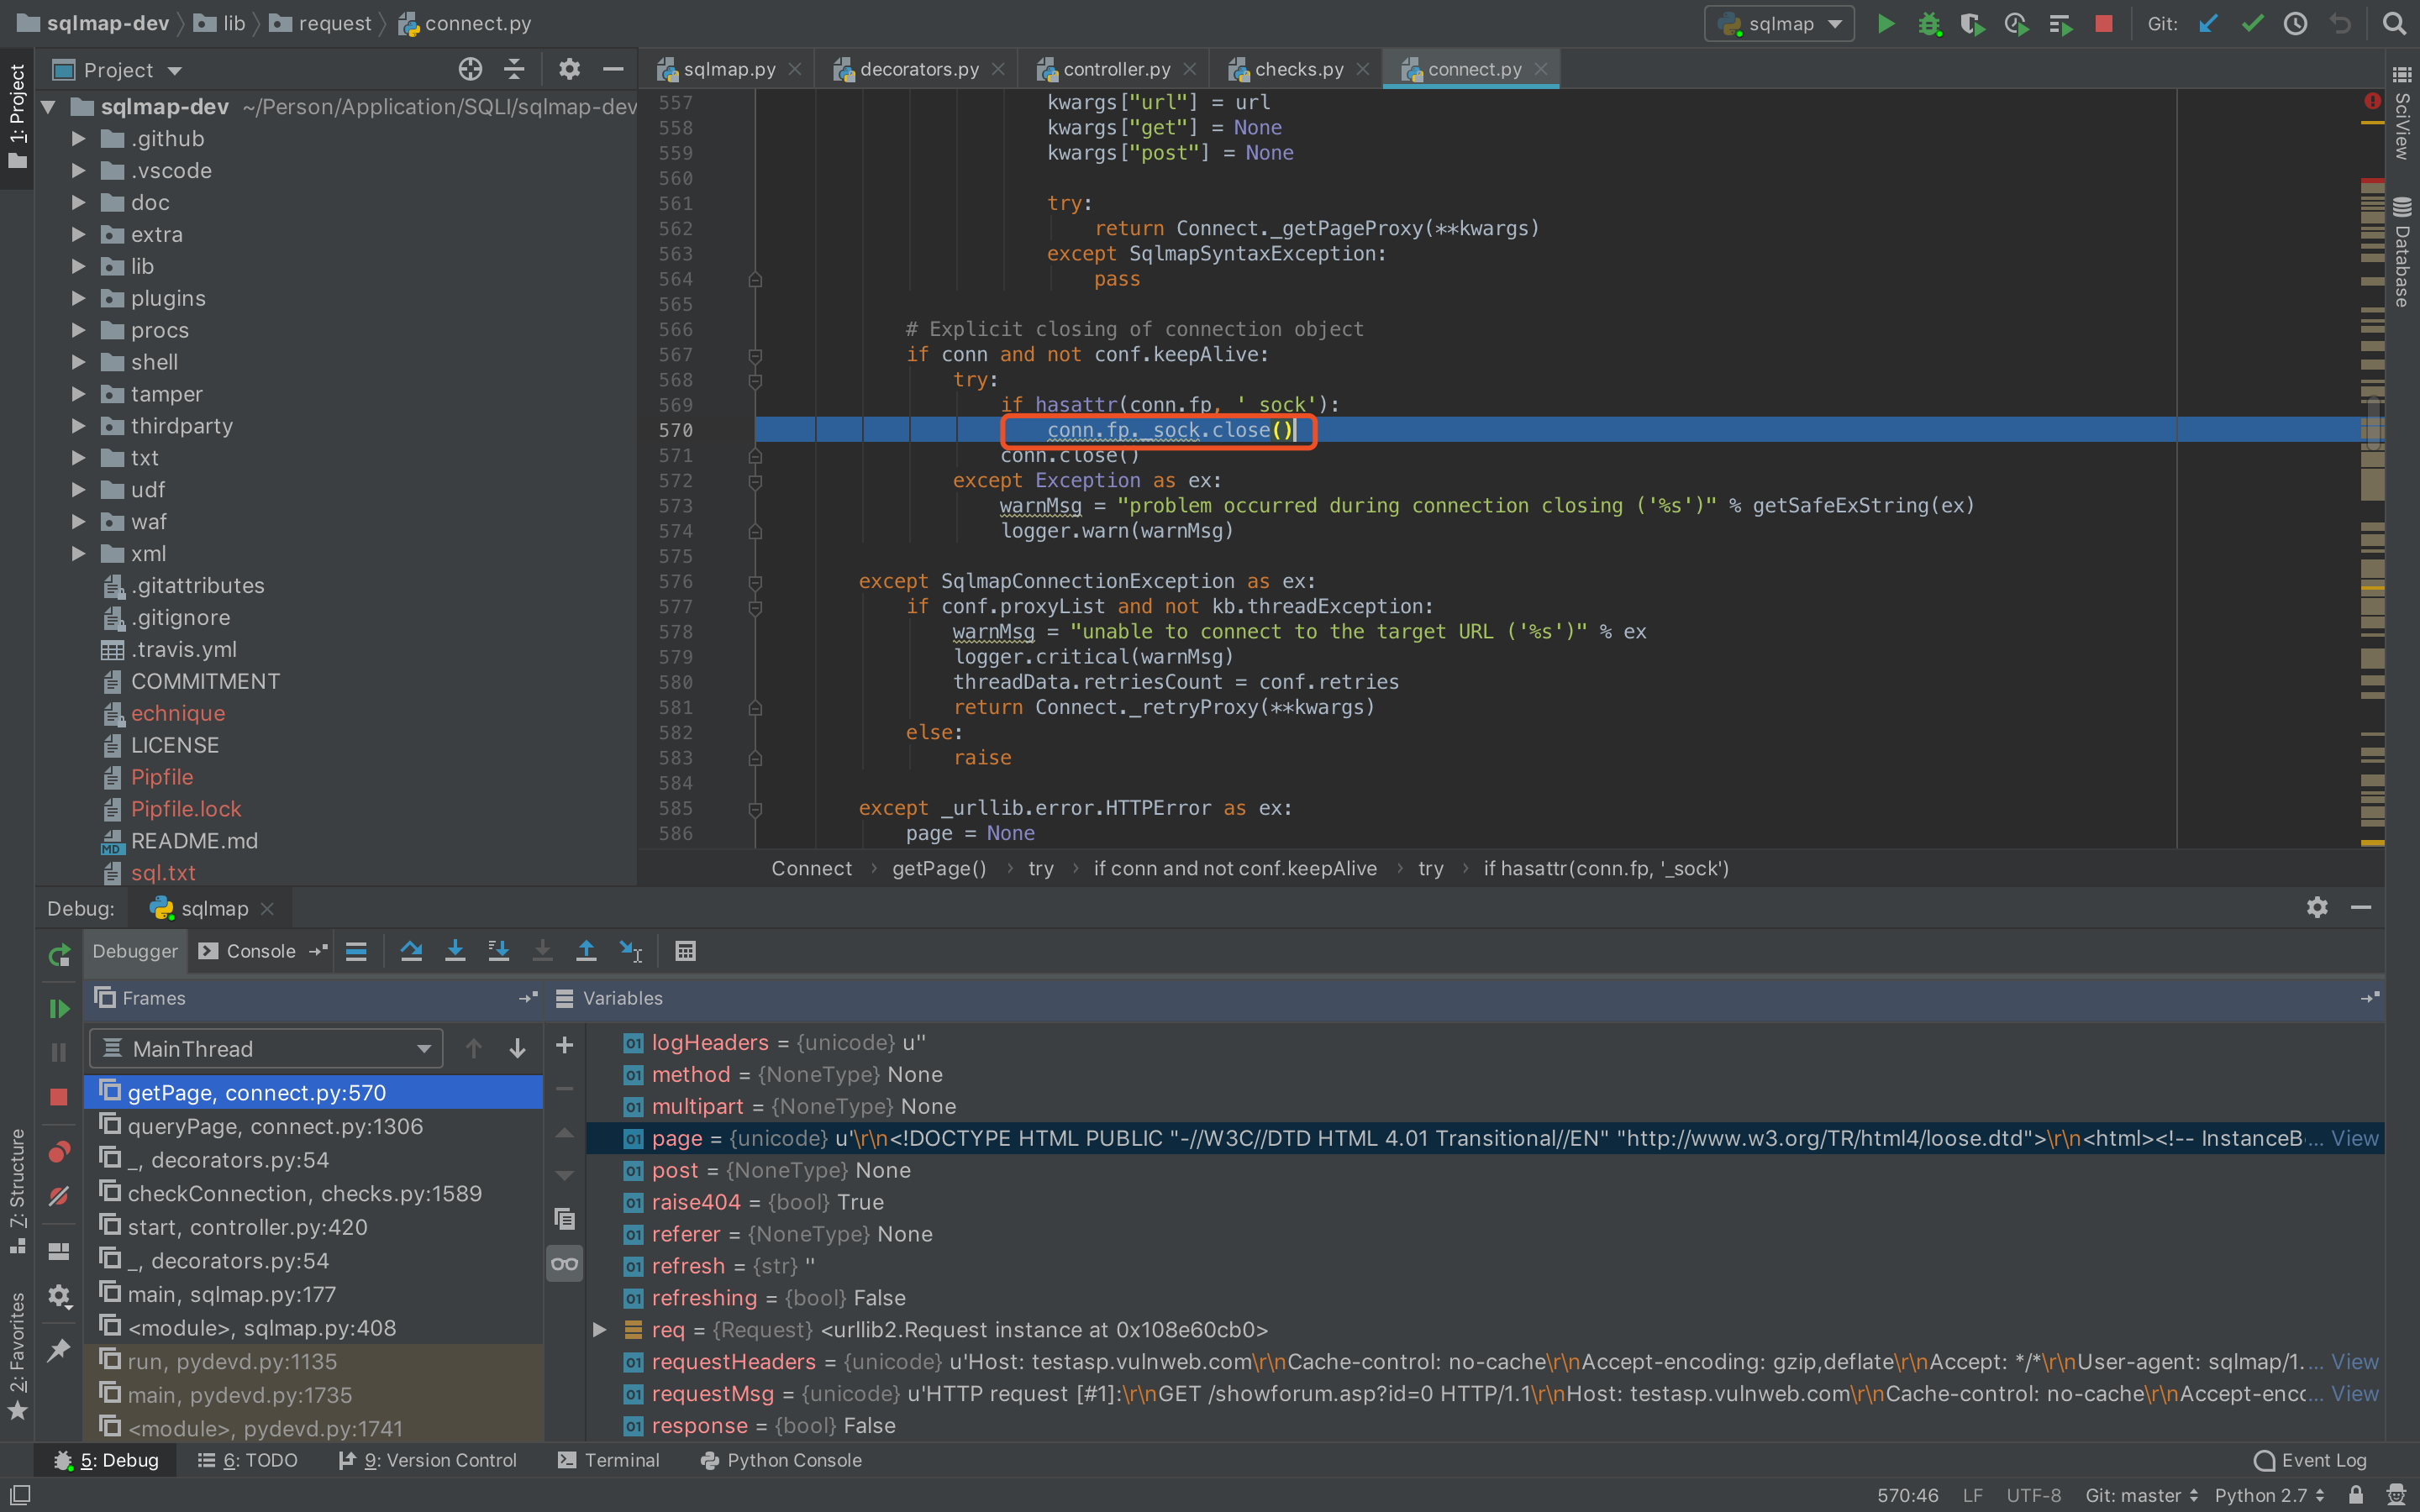Start debugging with the Debug bug icon
The width and height of the screenshot is (2420, 1512).
tap(1930, 23)
